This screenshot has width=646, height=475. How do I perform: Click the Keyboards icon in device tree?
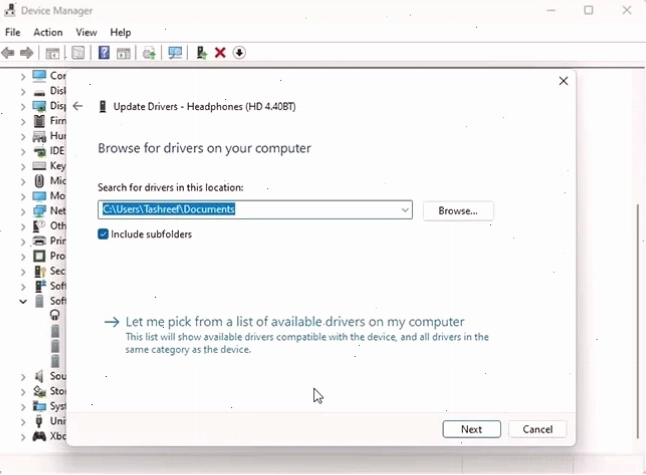pos(39,166)
